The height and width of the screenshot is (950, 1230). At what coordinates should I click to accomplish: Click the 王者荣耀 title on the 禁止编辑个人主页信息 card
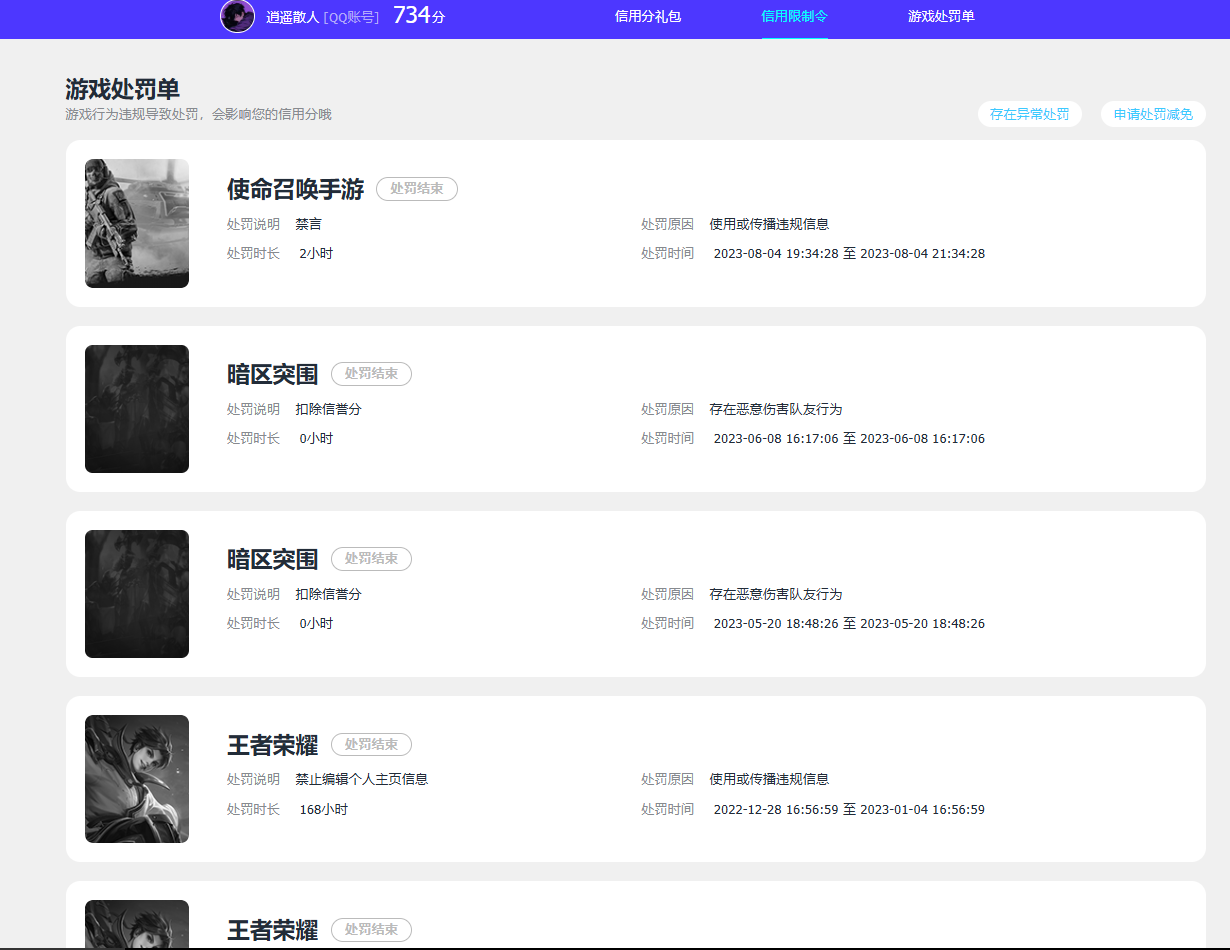[272, 745]
